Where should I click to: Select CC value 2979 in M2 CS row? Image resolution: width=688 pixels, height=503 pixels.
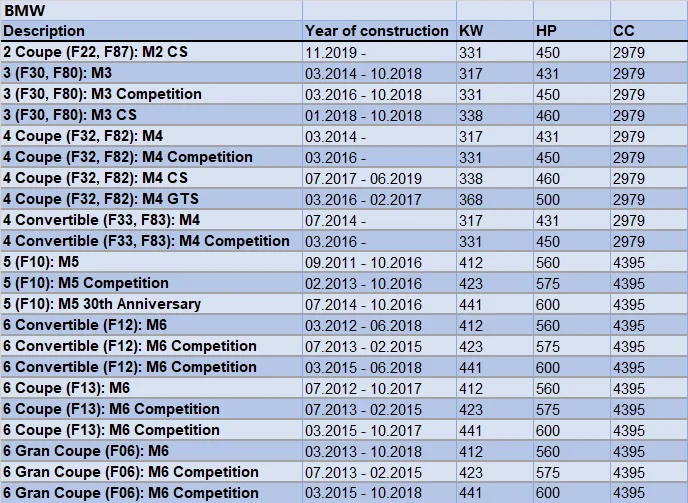click(649, 52)
